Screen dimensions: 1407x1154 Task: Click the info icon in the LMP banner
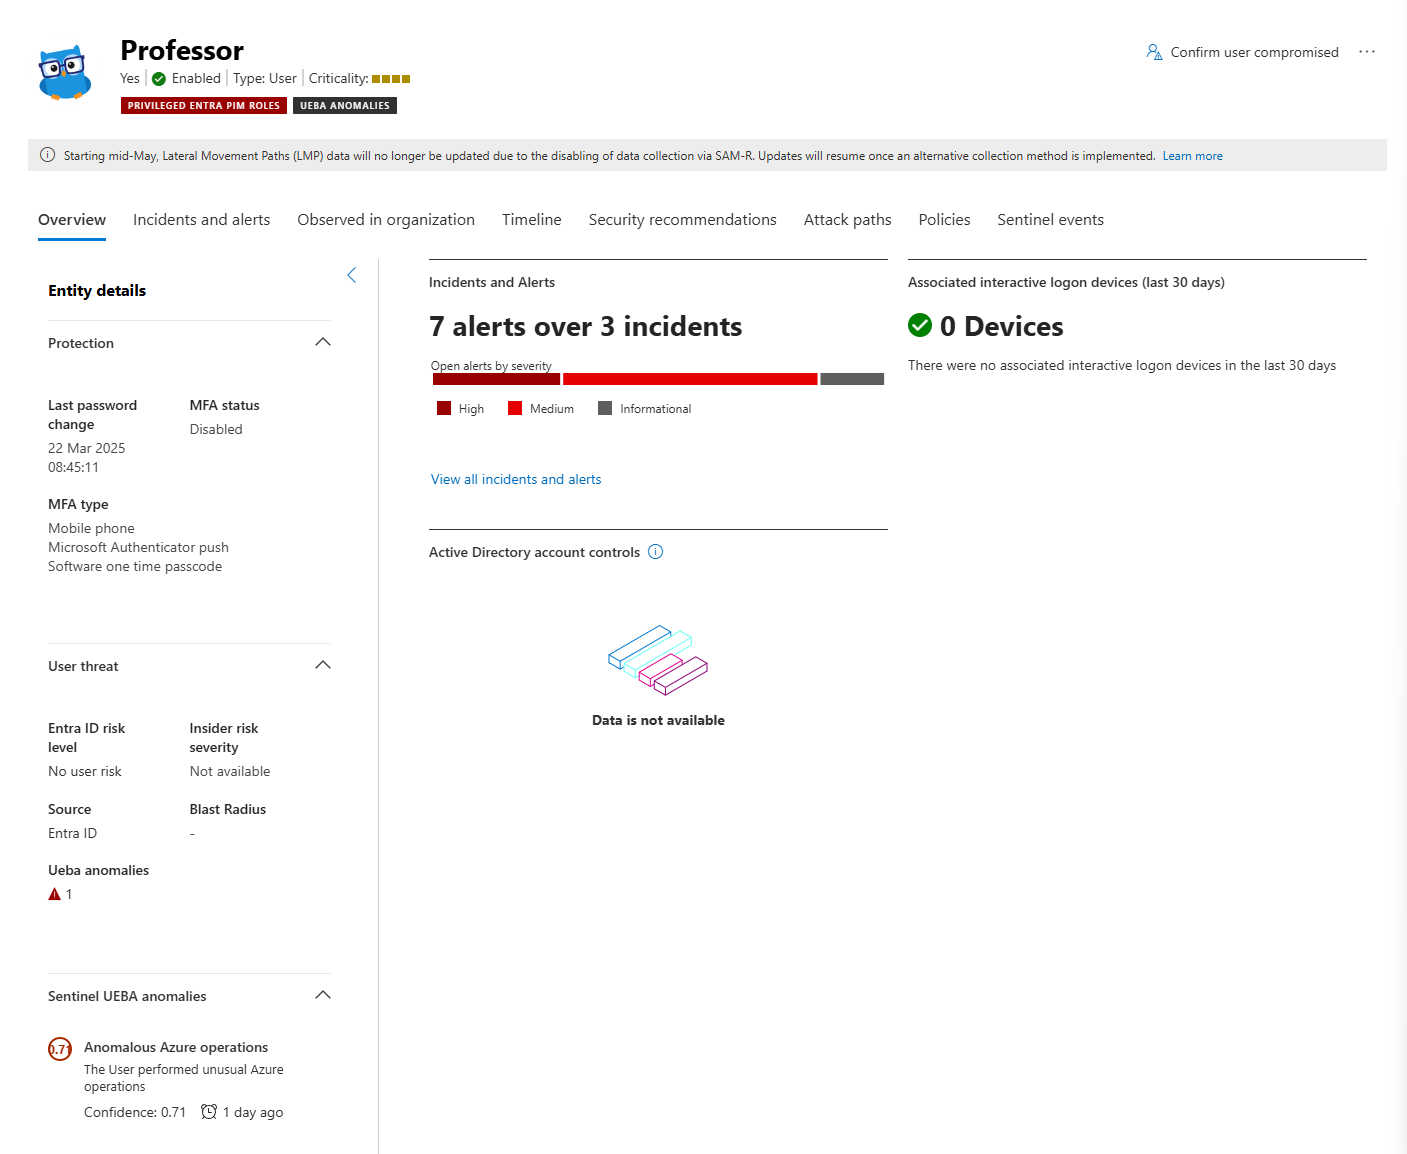point(47,155)
